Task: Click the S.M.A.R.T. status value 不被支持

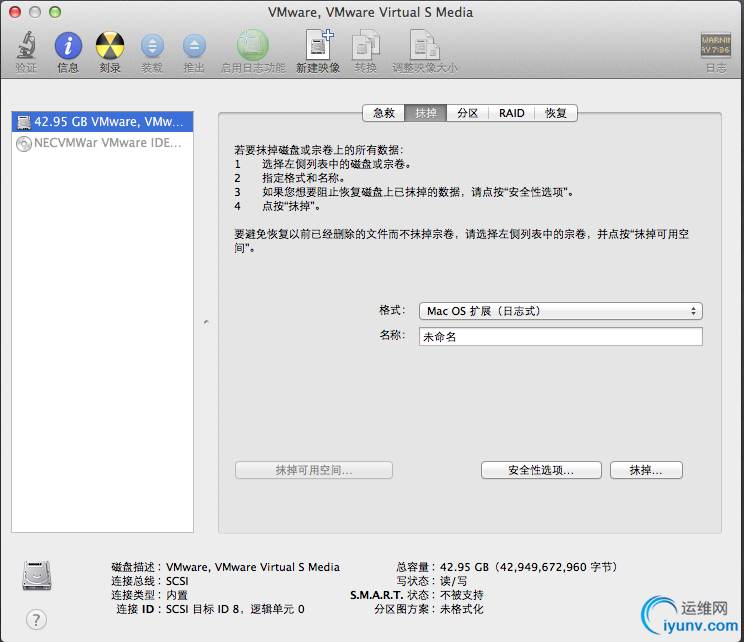Action: pyautogui.click(x=462, y=595)
